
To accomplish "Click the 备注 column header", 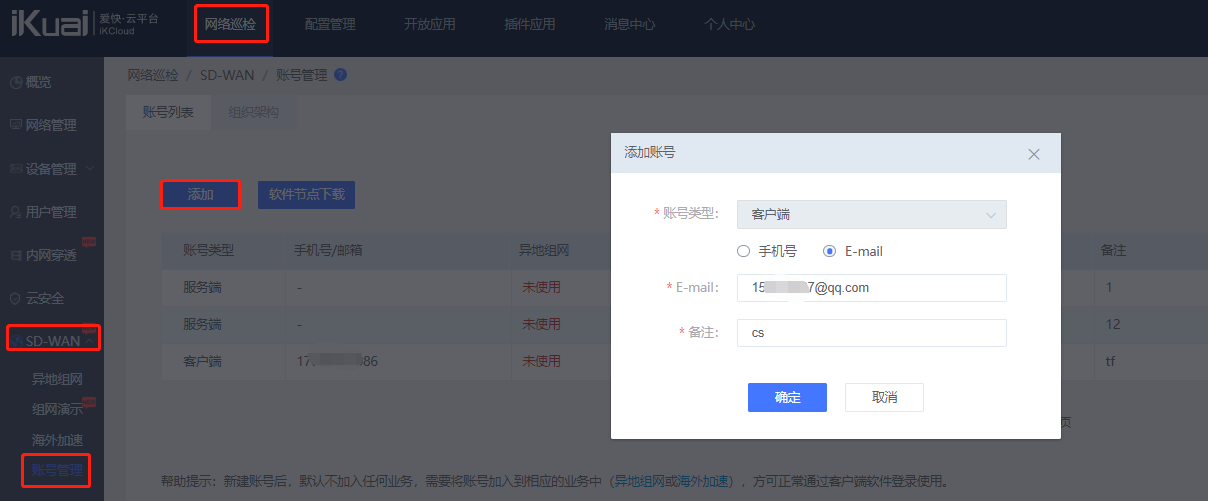I will pyautogui.click(x=1113, y=250).
